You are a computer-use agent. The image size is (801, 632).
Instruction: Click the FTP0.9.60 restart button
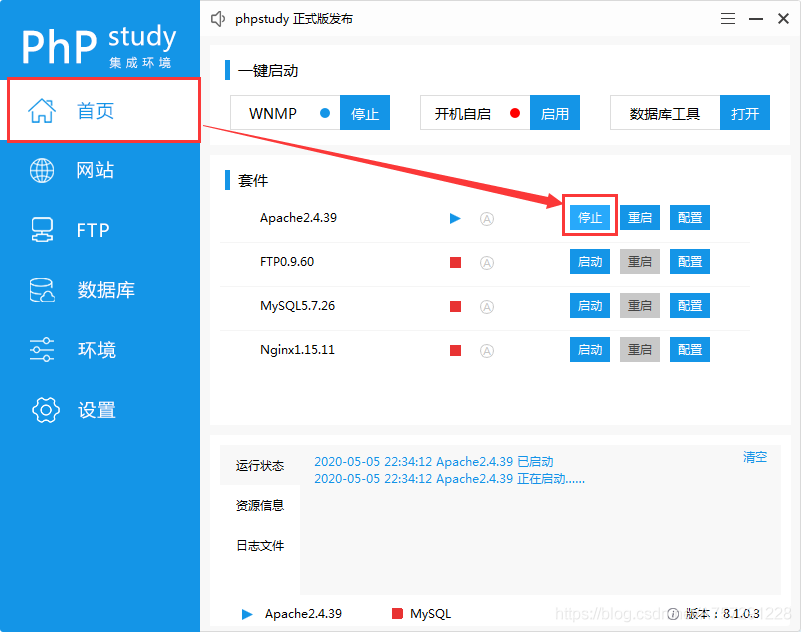click(640, 262)
